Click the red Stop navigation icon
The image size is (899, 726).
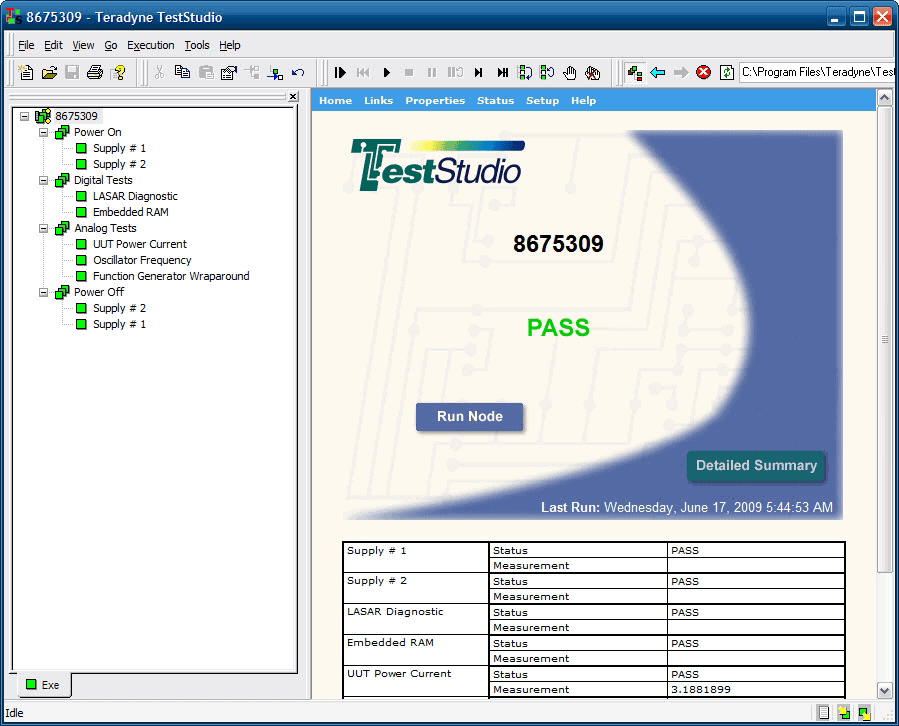tap(702, 72)
